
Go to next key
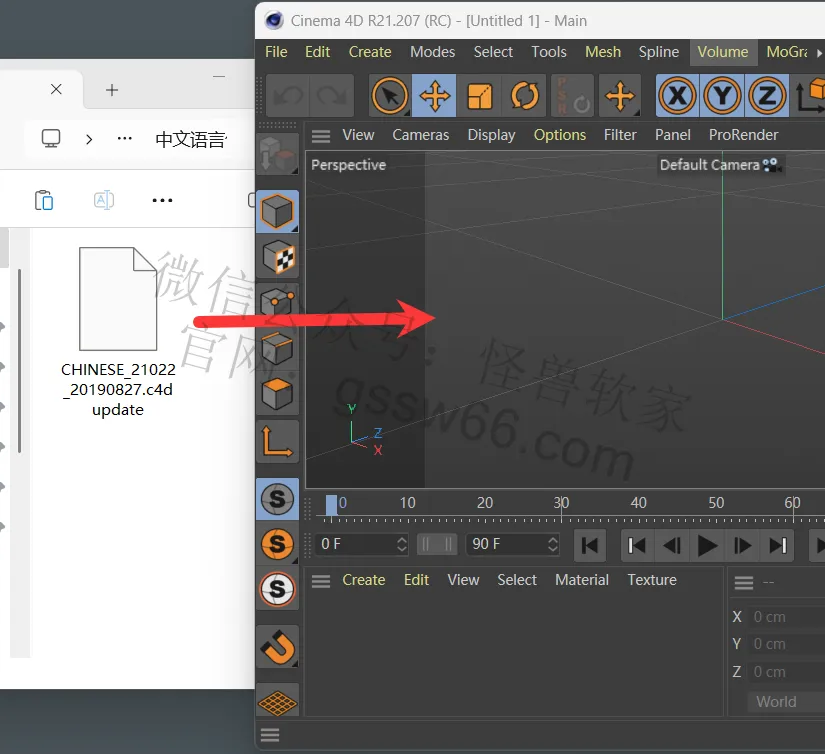coord(778,546)
